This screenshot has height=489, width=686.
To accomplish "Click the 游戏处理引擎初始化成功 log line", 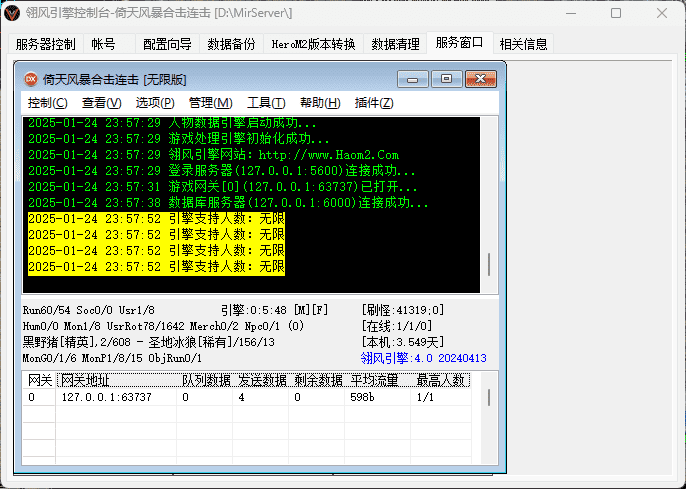I will [179, 139].
